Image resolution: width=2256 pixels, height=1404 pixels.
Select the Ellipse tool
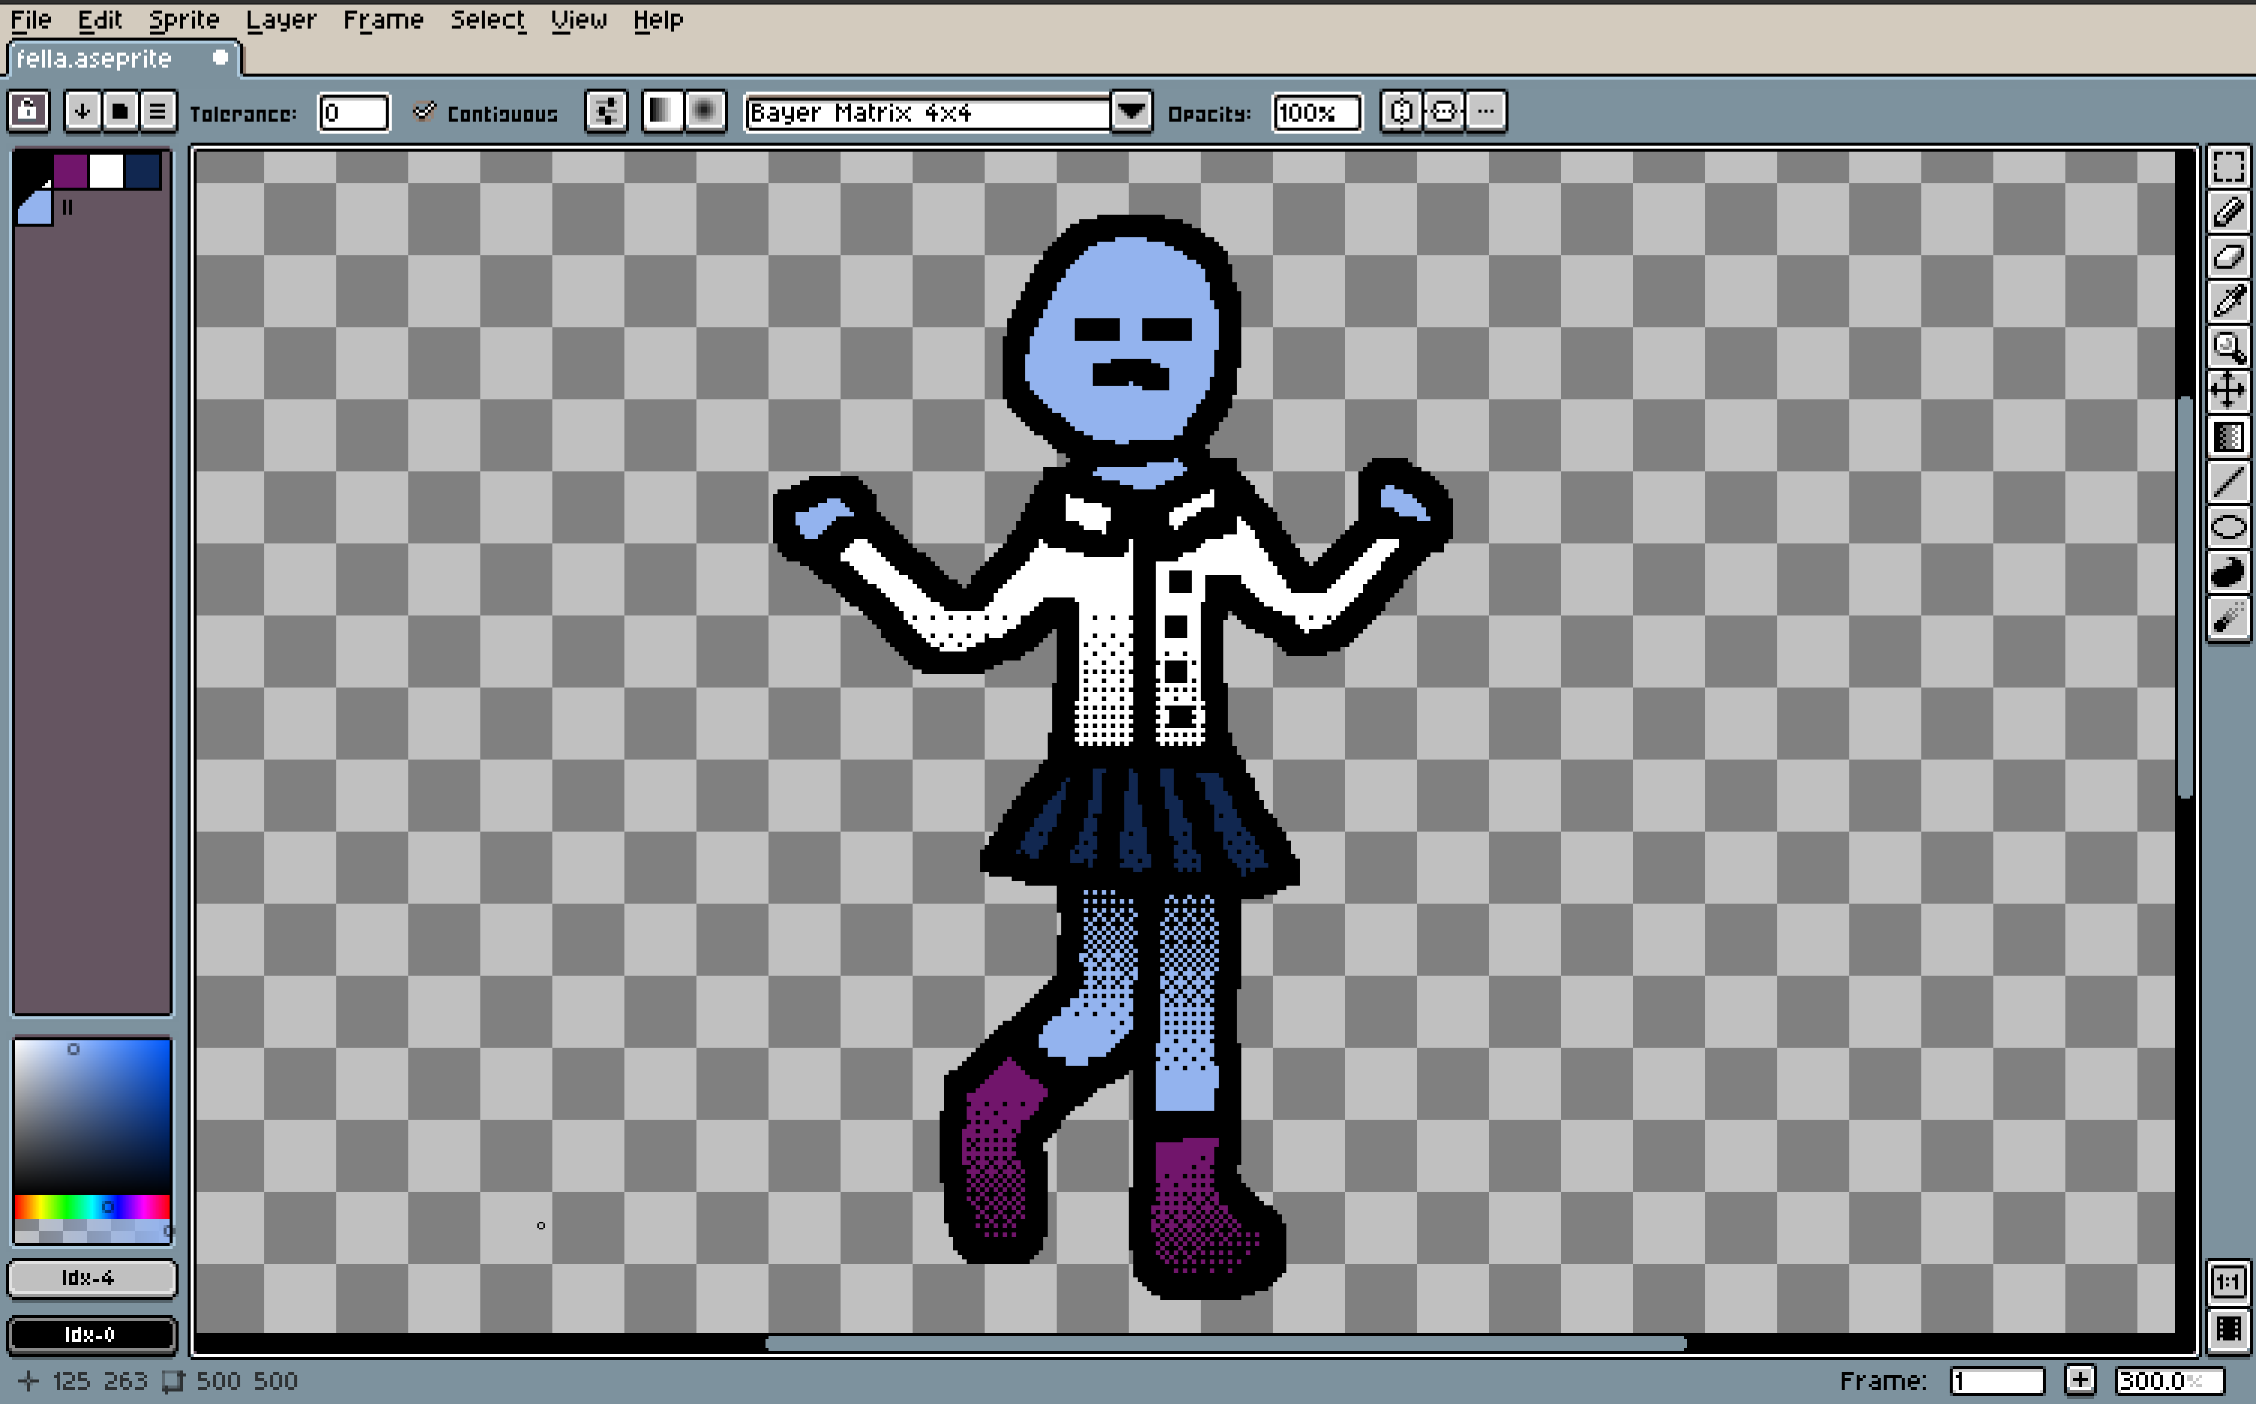click(2228, 527)
